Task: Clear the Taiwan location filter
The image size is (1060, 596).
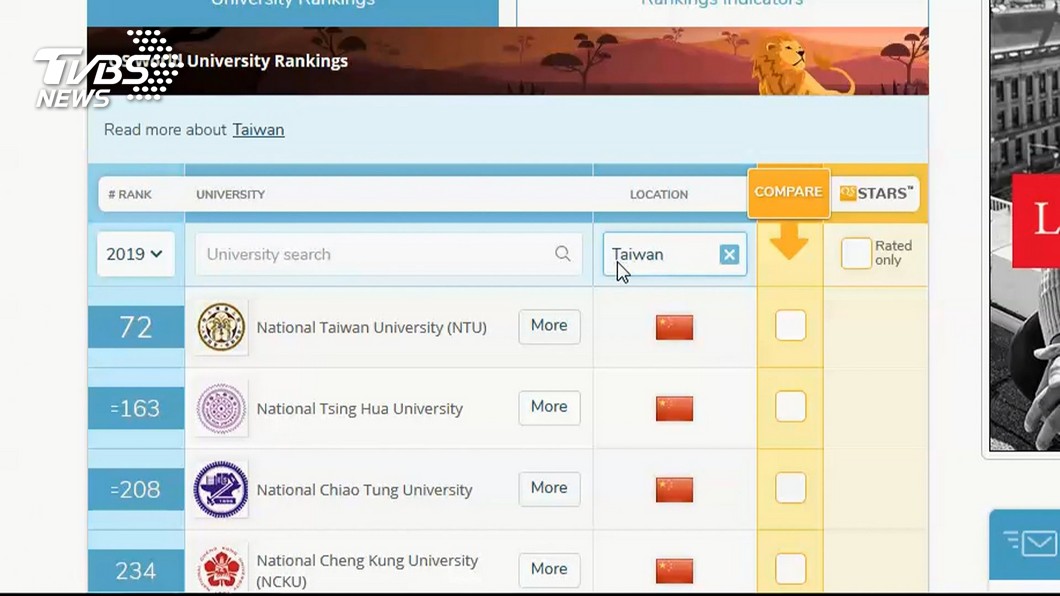Action: [x=729, y=255]
